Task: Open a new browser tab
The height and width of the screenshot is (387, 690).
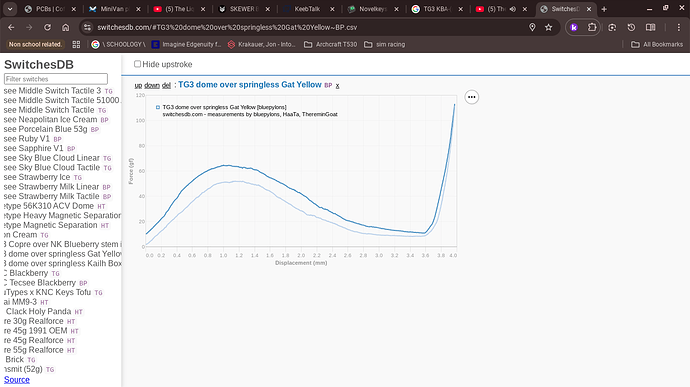Action: pos(604,9)
